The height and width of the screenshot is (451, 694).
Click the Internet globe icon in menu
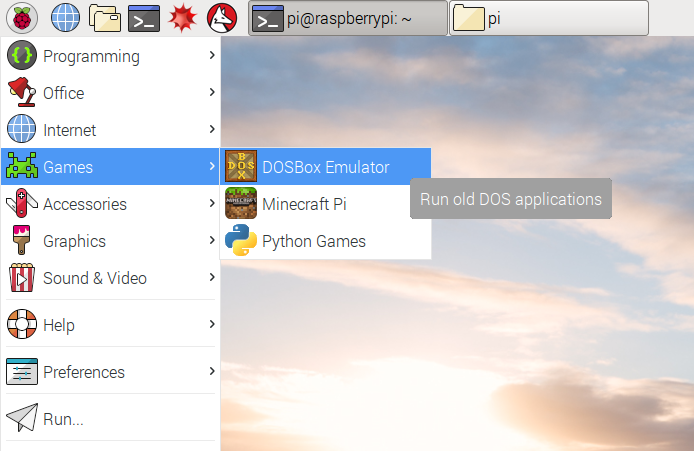[x=22, y=129]
